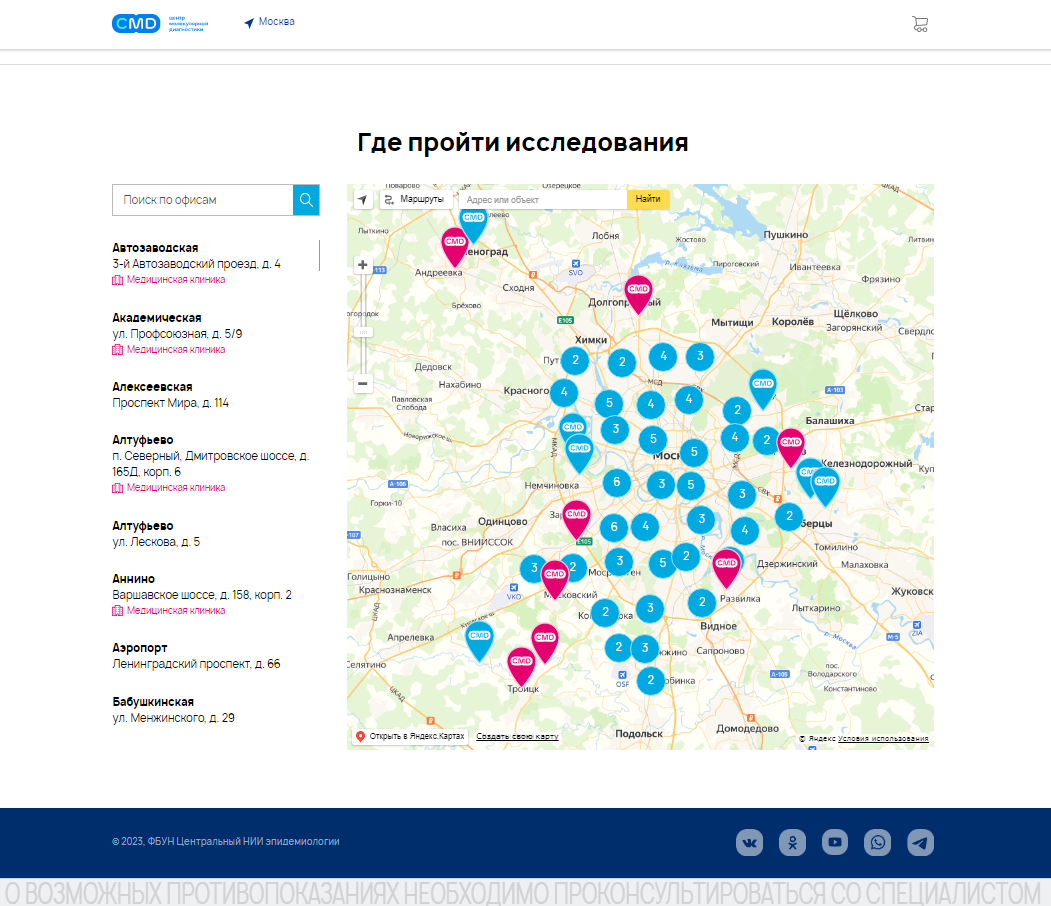1051x906 pixels.
Task: Select the Академическая office entry
Action: 178,333
